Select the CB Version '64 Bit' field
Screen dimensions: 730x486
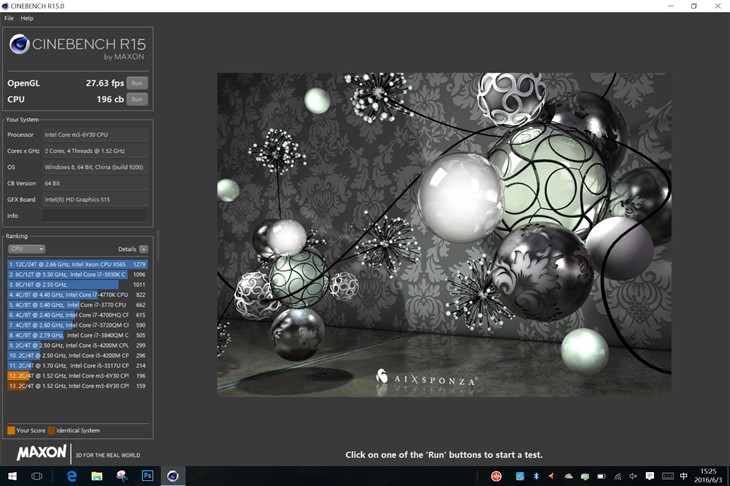coord(95,183)
